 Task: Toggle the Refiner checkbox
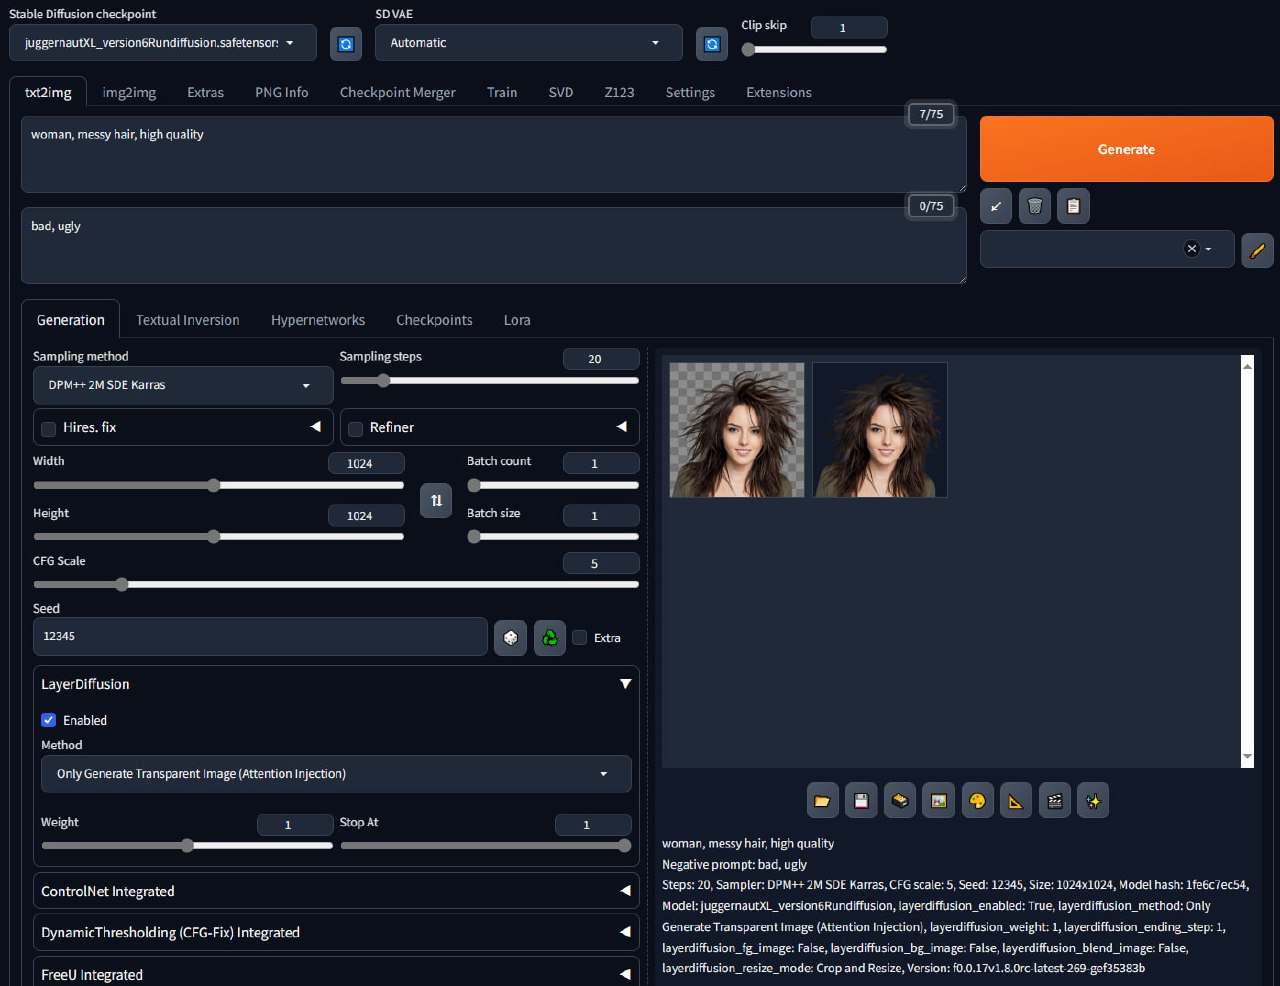(x=355, y=428)
